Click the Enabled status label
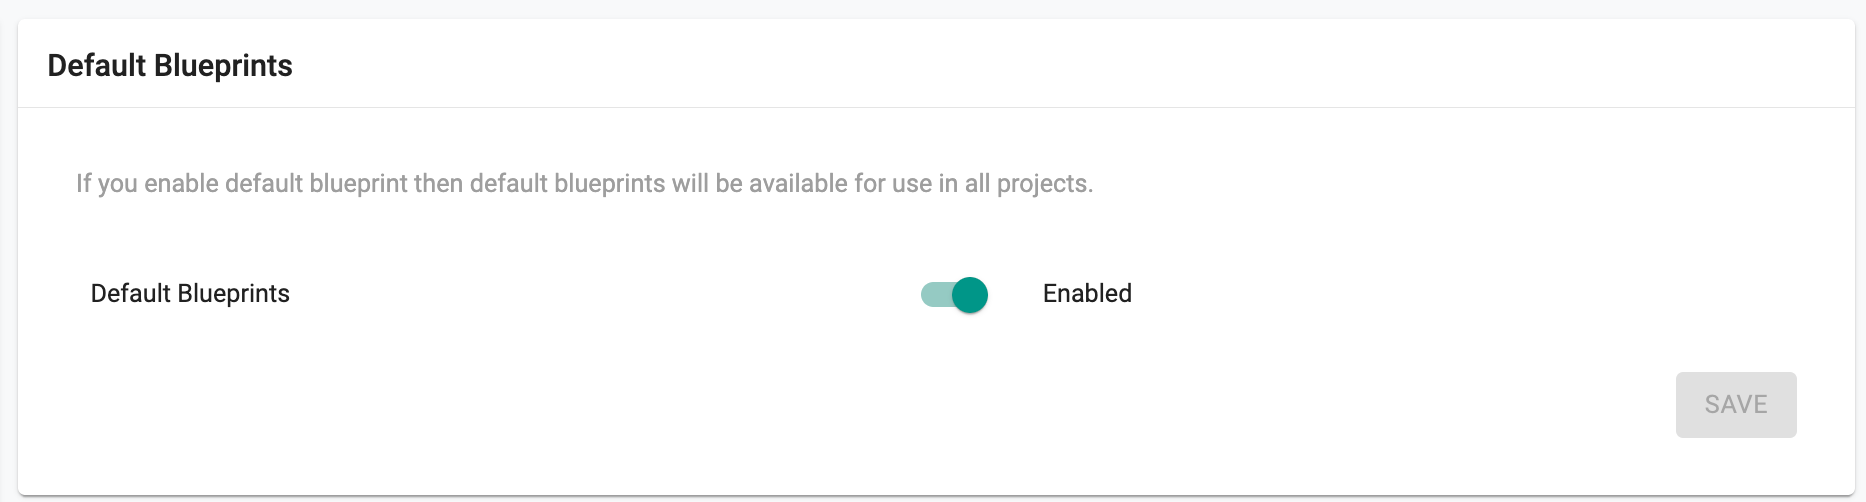Screen dimensions: 1866x502 click(x=1087, y=294)
